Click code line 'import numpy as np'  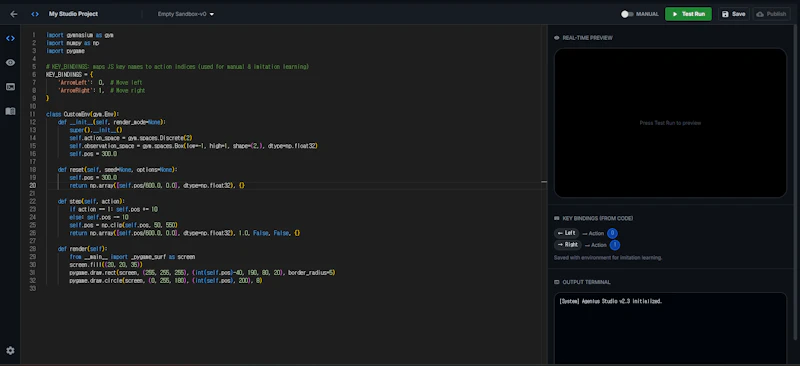click(72, 43)
